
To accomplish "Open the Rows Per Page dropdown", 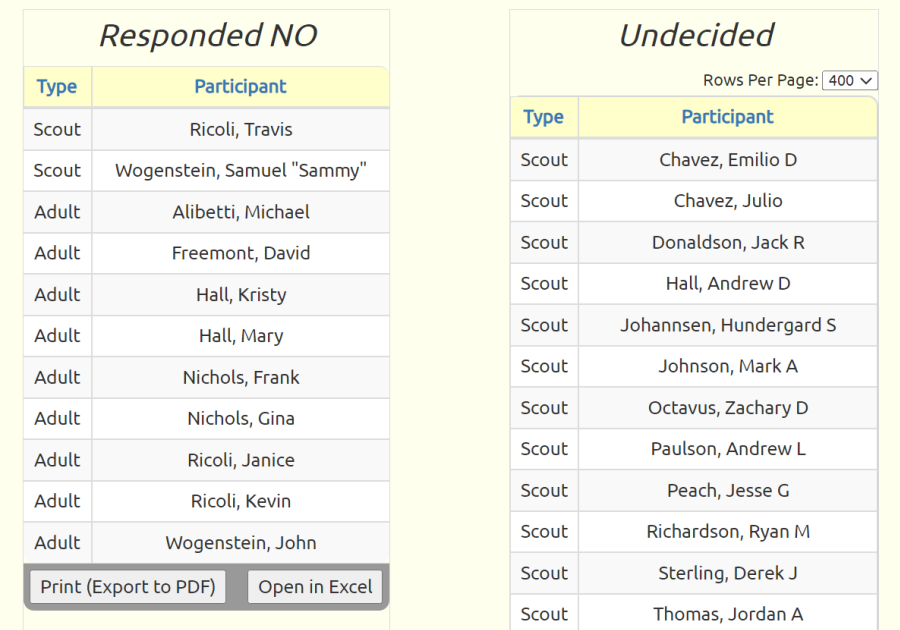I will [849, 80].
